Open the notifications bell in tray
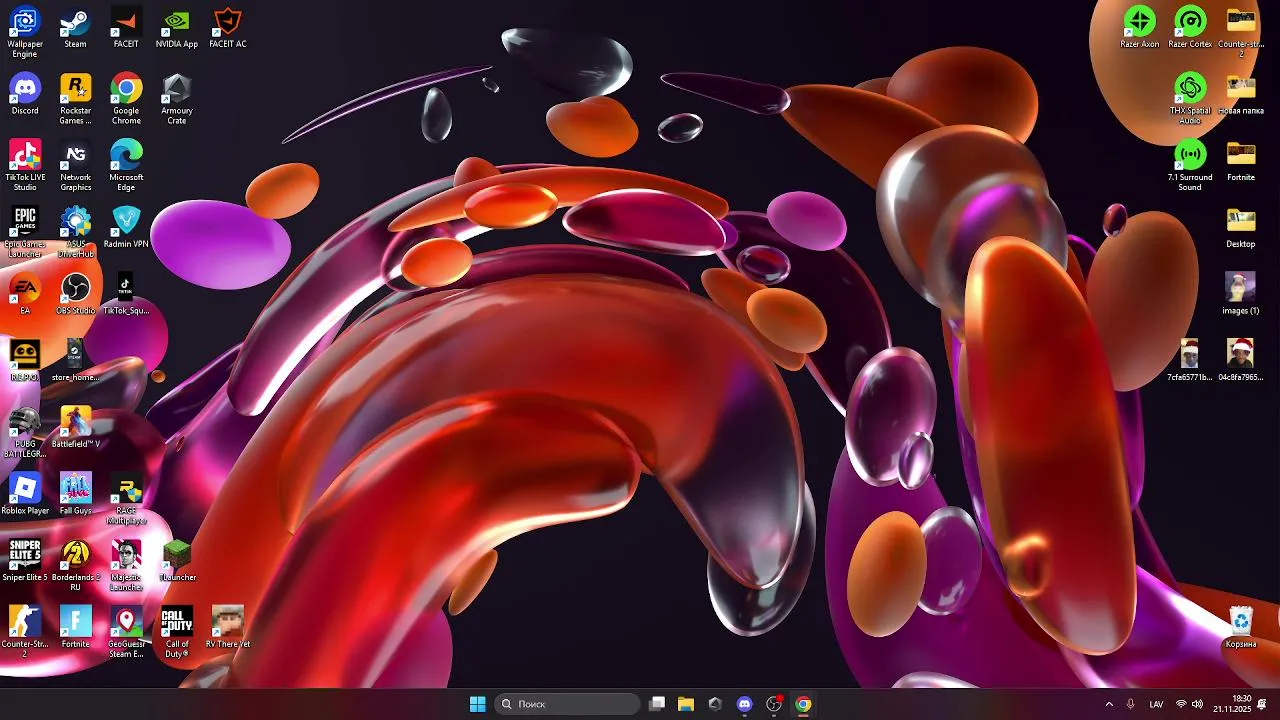Viewport: 1280px width, 720px height. (x=1262, y=704)
